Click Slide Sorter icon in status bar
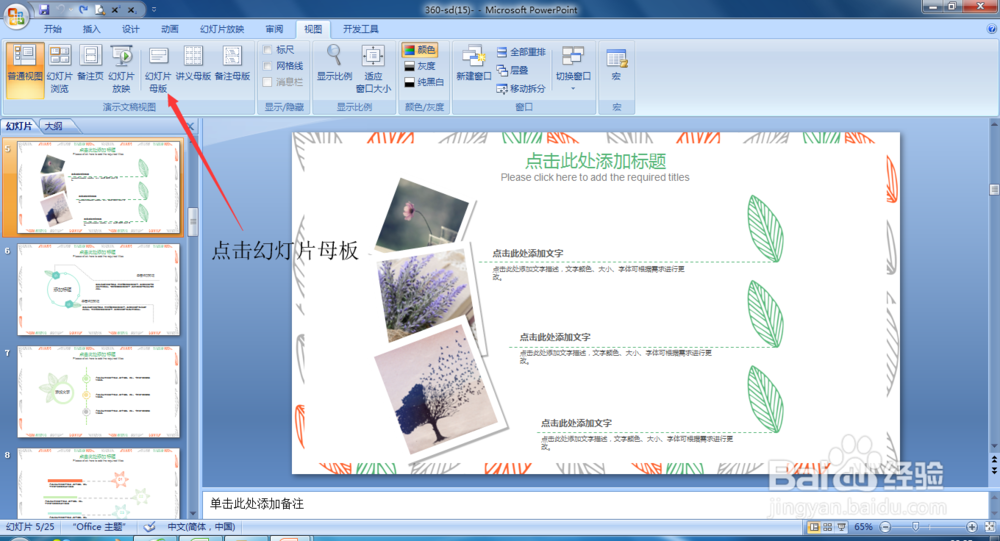Image resolution: width=1000 pixels, height=541 pixels. (828, 527)
